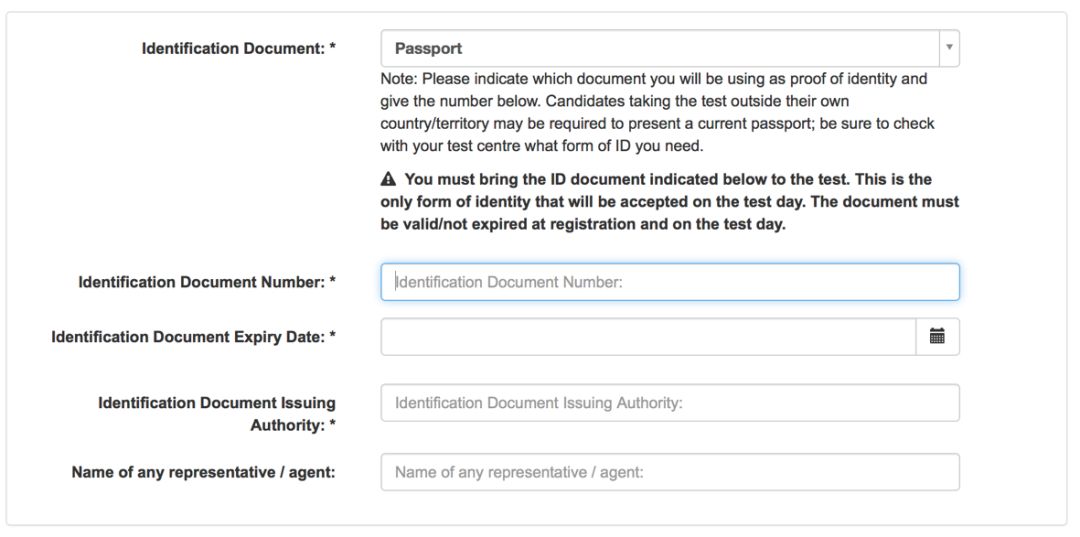Click the Identification Document Expiry Date field
The width and height of the screenshot is (1080, 537).
[648, 337]
